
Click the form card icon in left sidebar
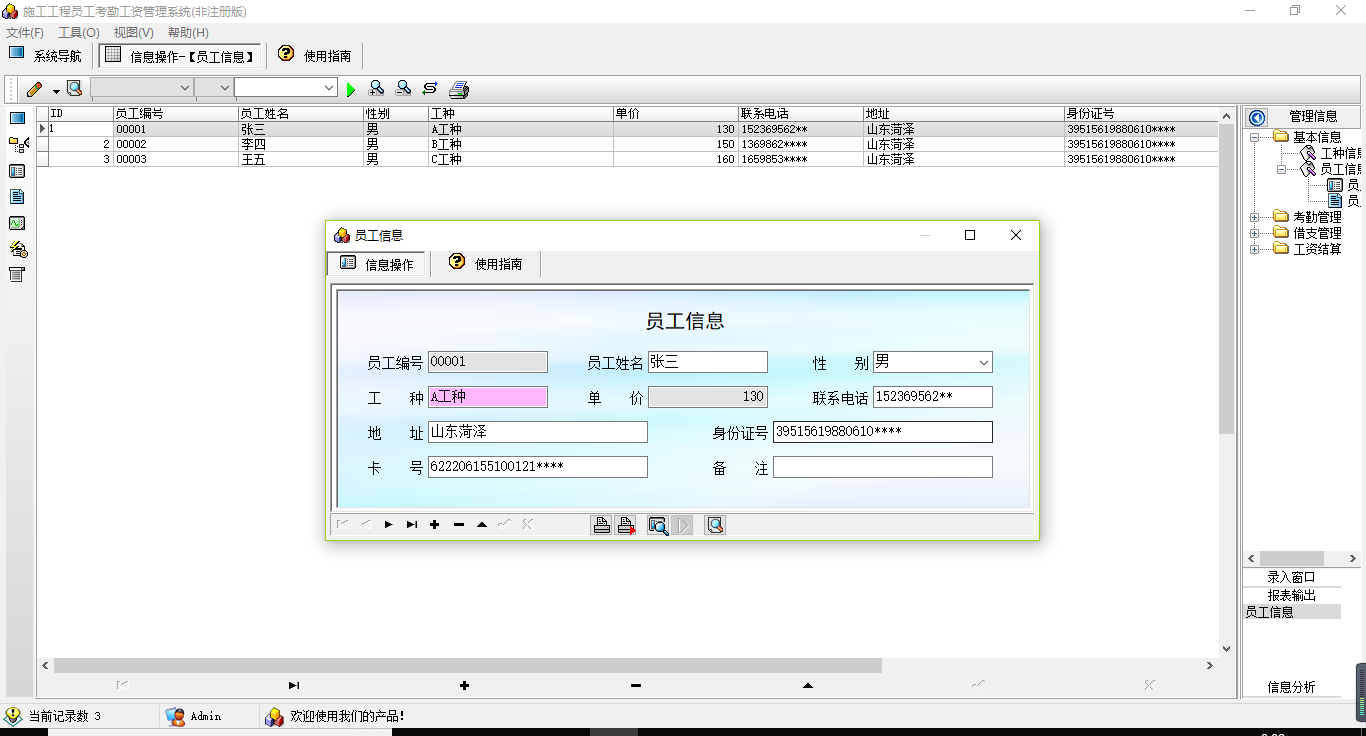click(x=17, y=171)
